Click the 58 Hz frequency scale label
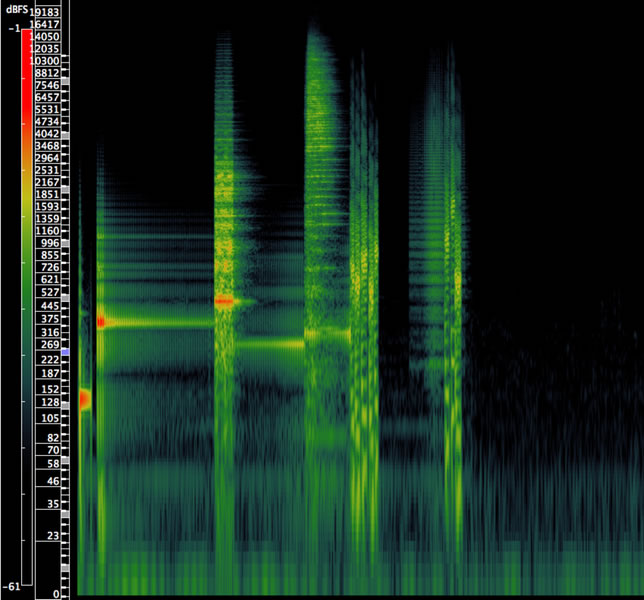 pos(52,464)
